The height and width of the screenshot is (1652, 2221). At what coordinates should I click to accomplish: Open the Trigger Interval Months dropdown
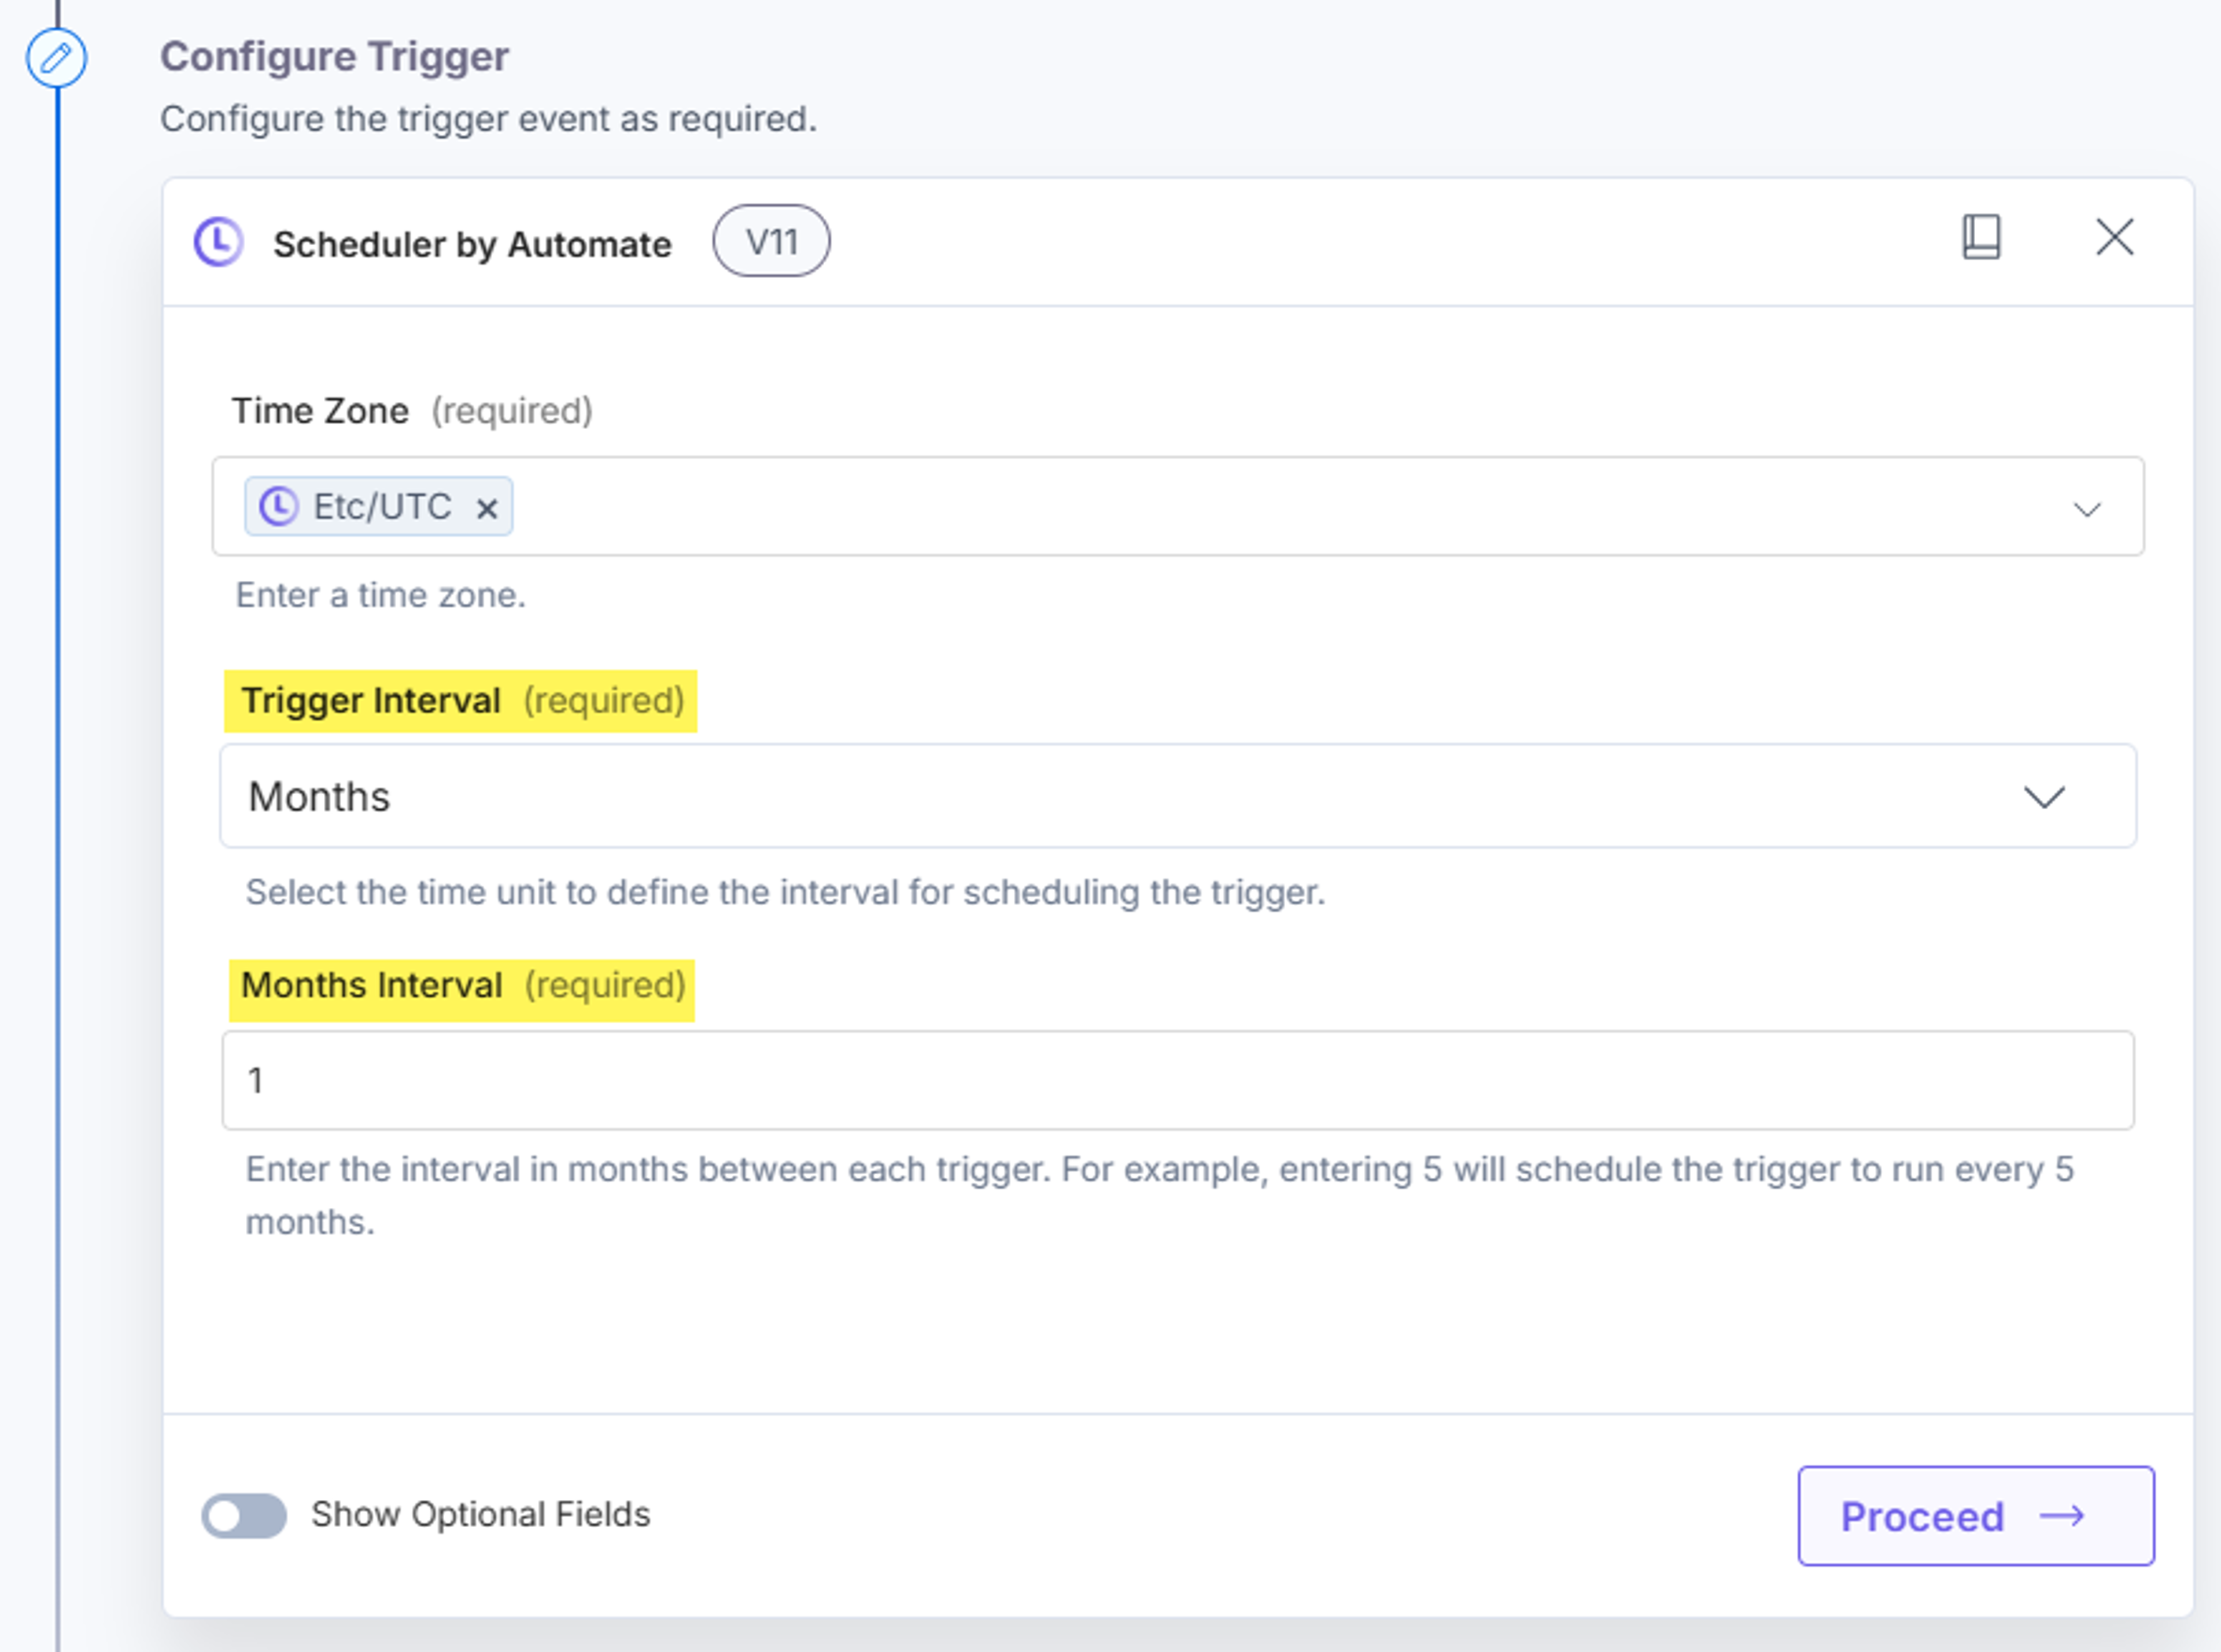(x=1178, y=796)
